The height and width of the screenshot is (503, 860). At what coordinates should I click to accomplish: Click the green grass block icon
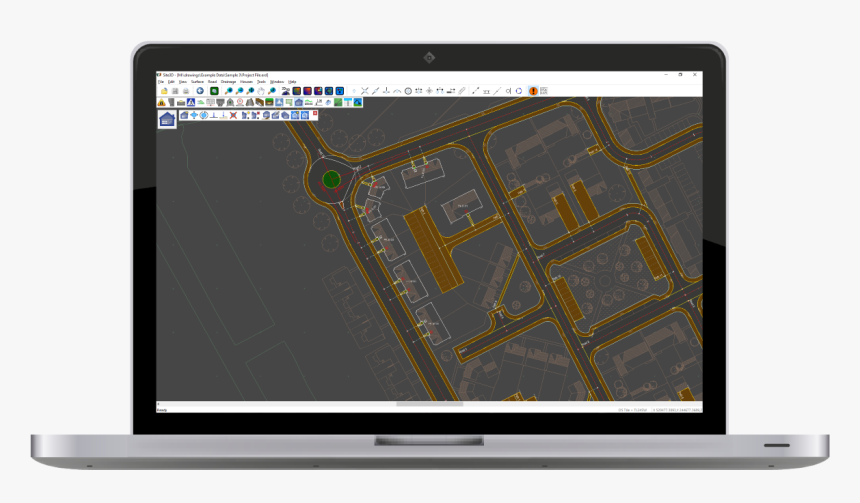pyautogui.click(x=269, y=102)
